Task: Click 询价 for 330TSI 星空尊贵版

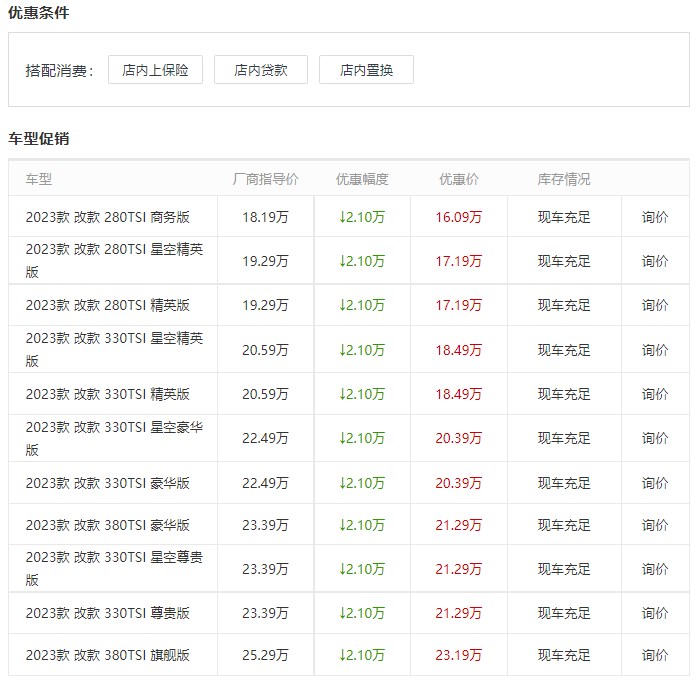Action: [655, 569]
